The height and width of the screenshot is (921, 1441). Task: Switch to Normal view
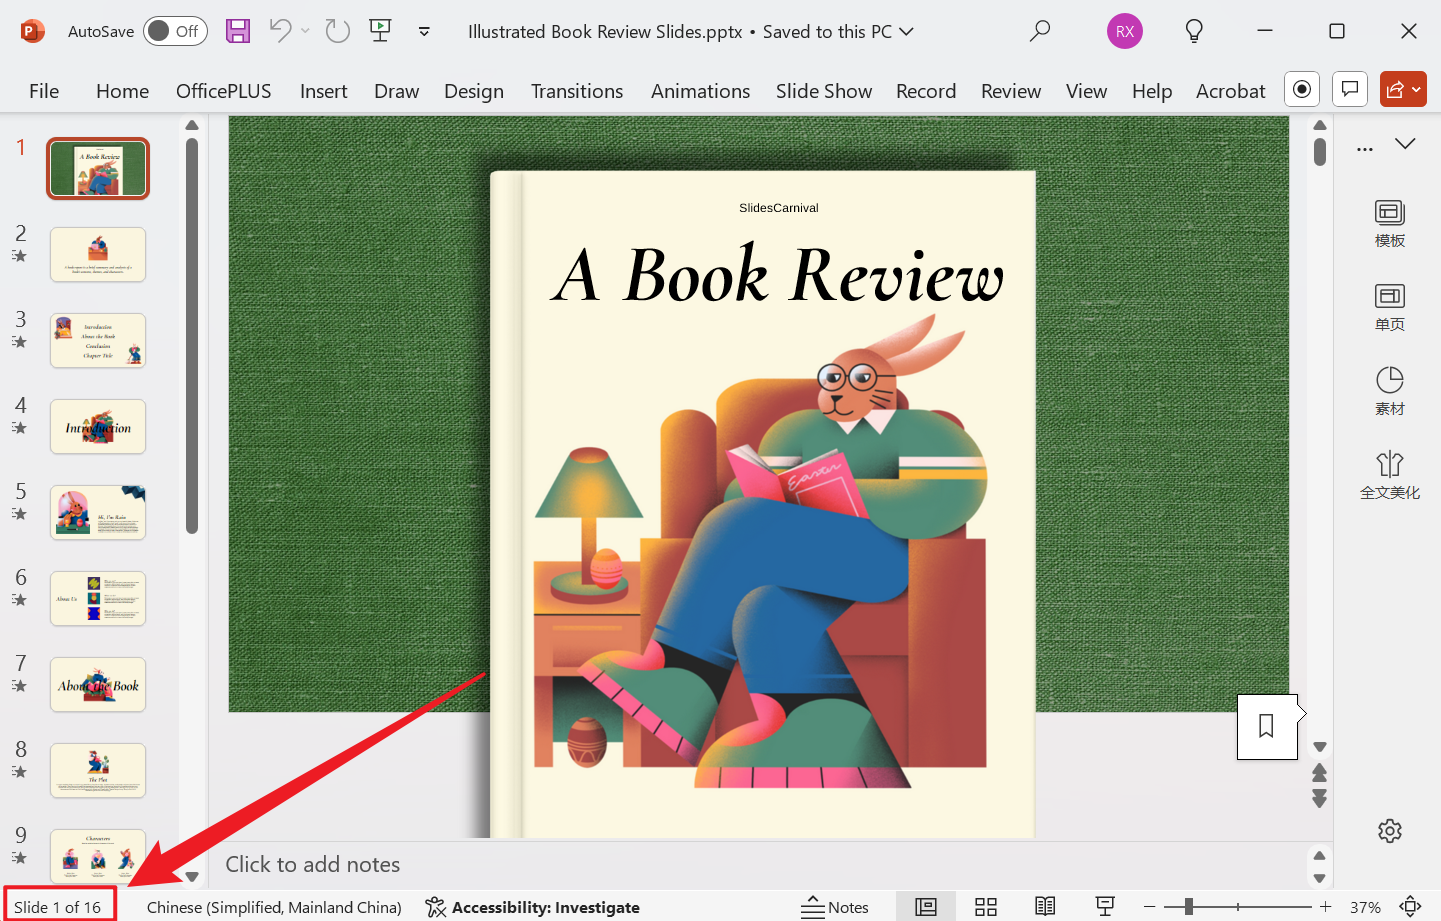click(x=926, y=907)
